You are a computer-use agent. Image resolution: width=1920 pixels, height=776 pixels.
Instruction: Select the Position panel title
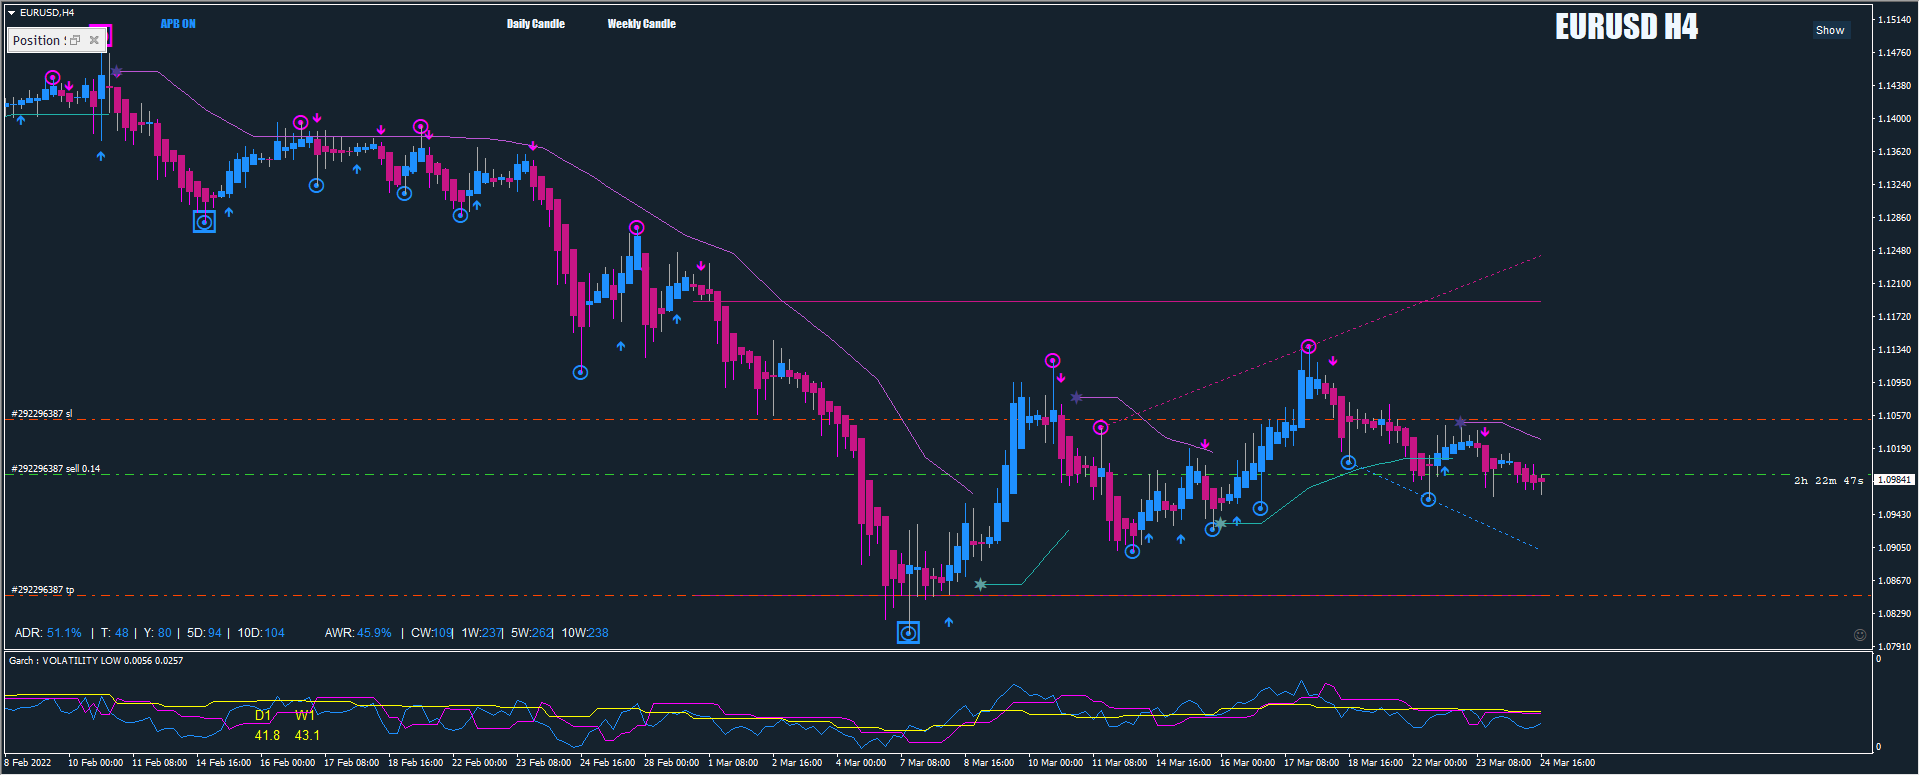(x=39, y=40)
